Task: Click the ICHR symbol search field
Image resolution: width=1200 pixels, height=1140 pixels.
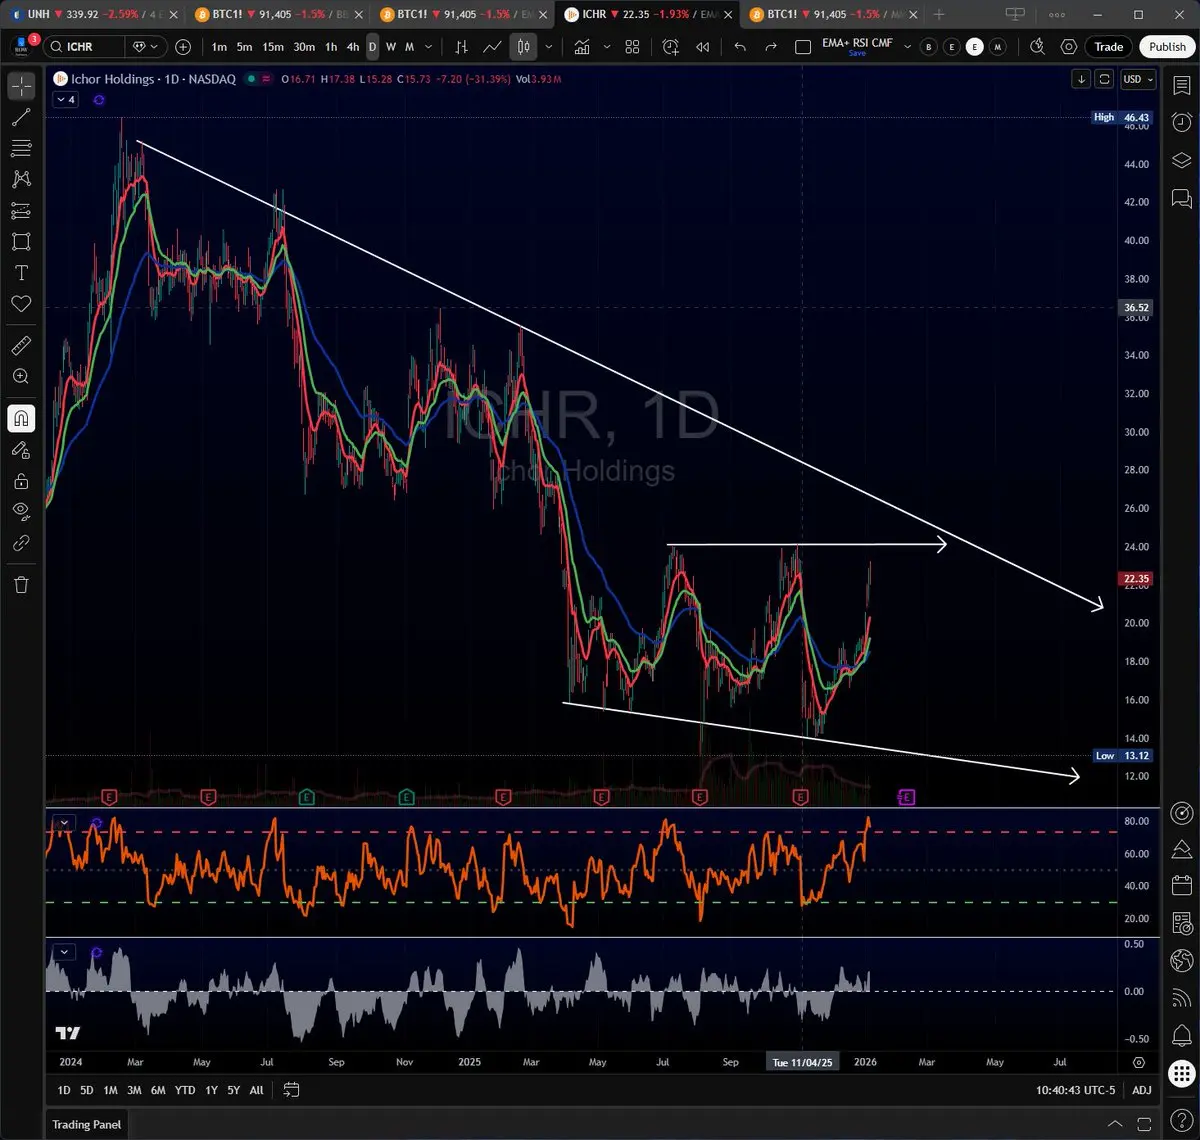Action: [x=86, y=47]
